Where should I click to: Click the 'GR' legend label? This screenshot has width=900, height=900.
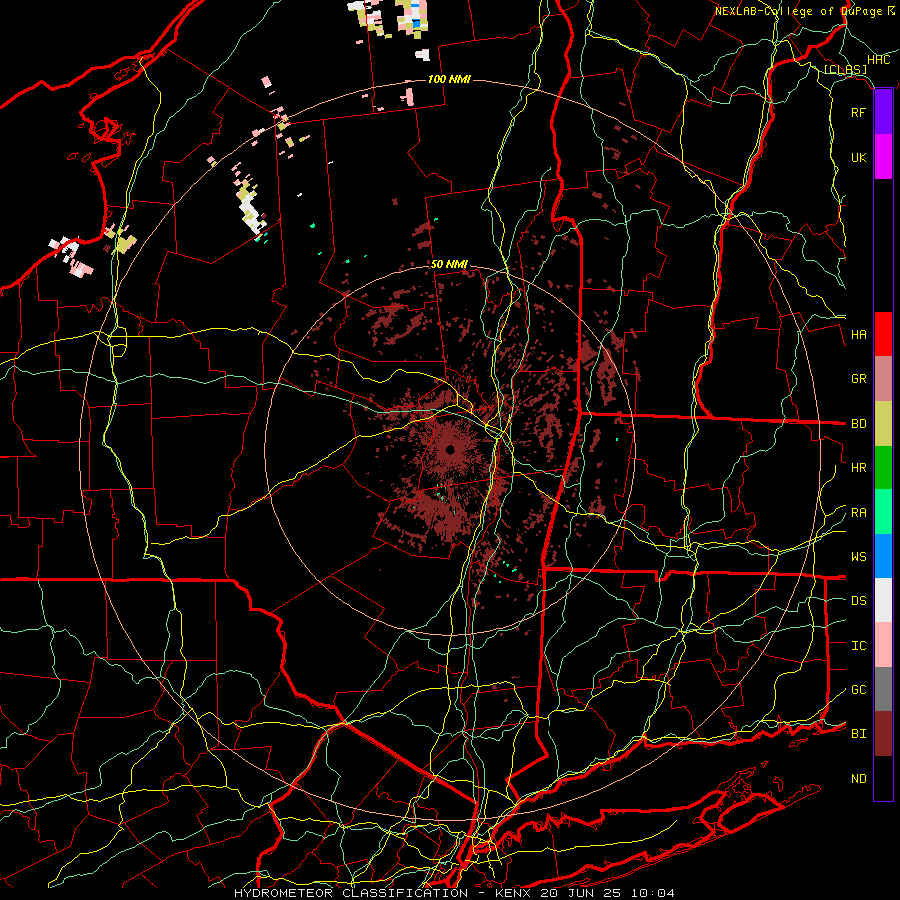tap(858, 379)
